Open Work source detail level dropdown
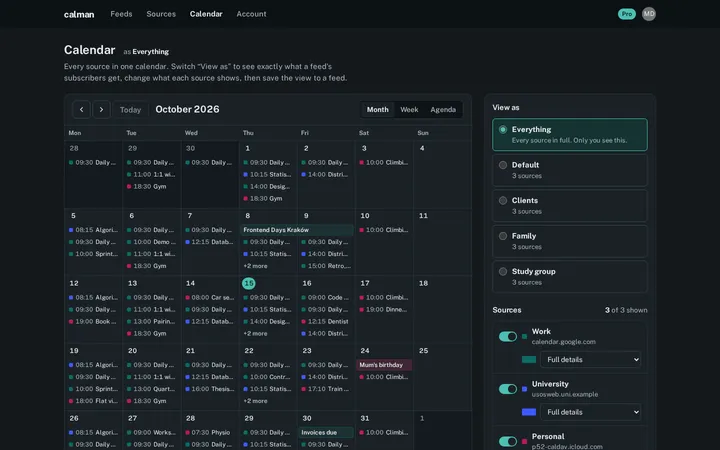This screenshot has height=450, width=720. 591,360
